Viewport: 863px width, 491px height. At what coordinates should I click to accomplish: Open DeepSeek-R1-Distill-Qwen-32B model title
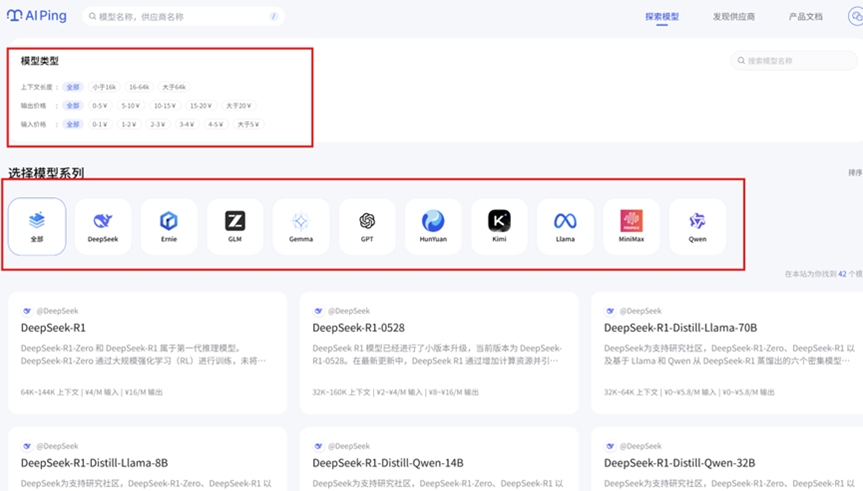pos(680,463)
